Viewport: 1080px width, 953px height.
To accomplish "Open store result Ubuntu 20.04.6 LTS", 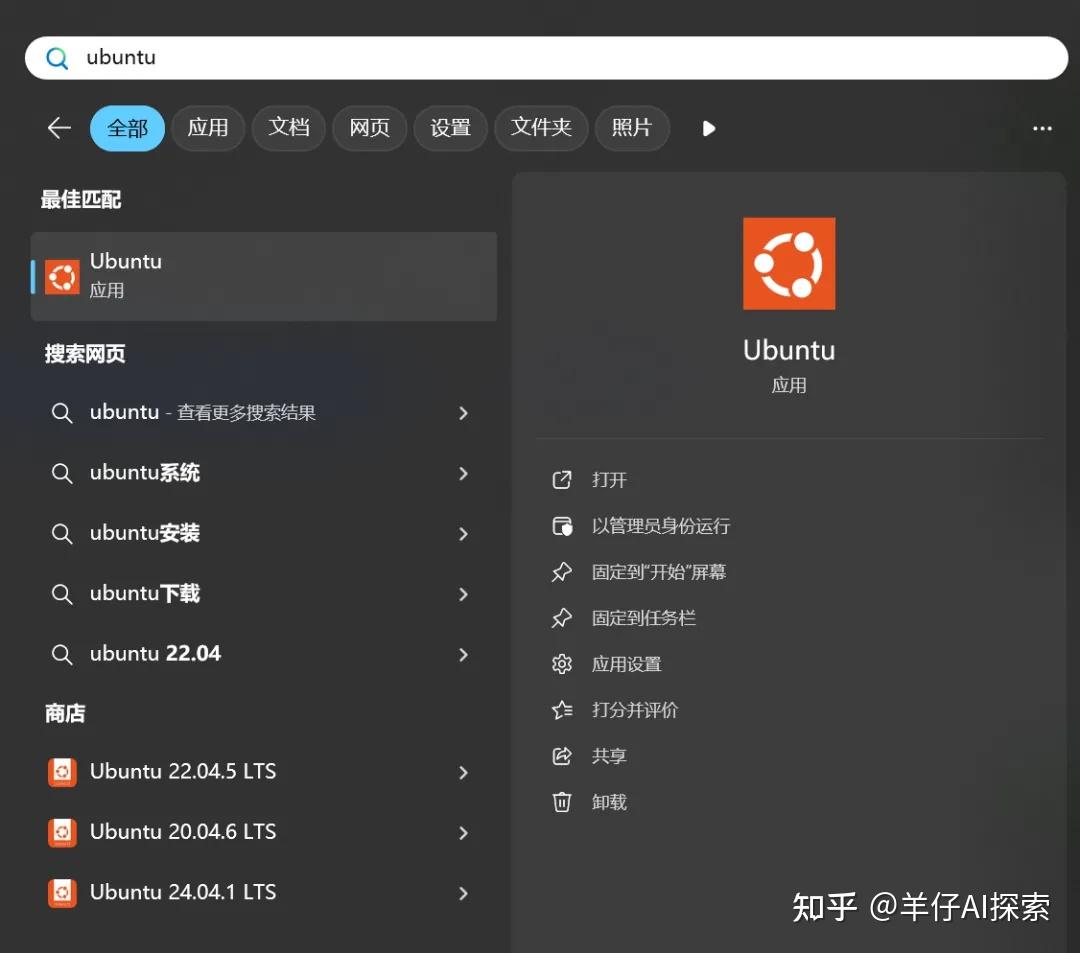I will [x=264, y=832].
